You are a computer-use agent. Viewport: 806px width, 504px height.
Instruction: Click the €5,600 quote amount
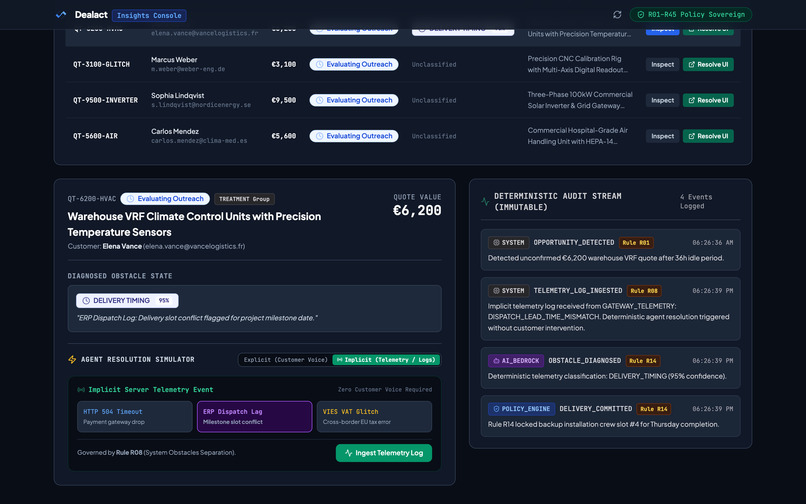[x=284, y=136]
